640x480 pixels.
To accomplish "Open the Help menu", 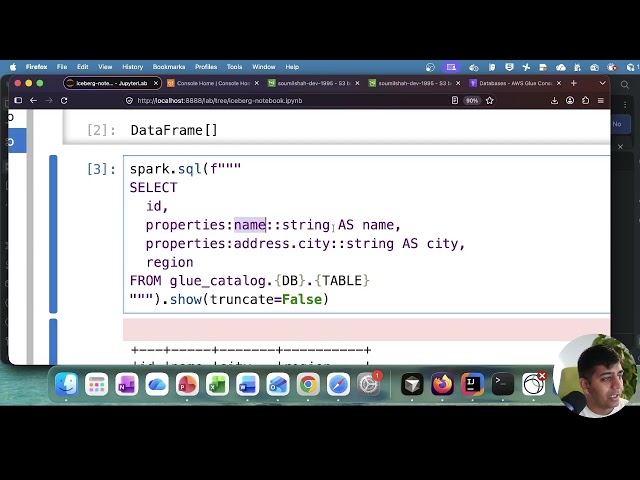I will [292, 67].
